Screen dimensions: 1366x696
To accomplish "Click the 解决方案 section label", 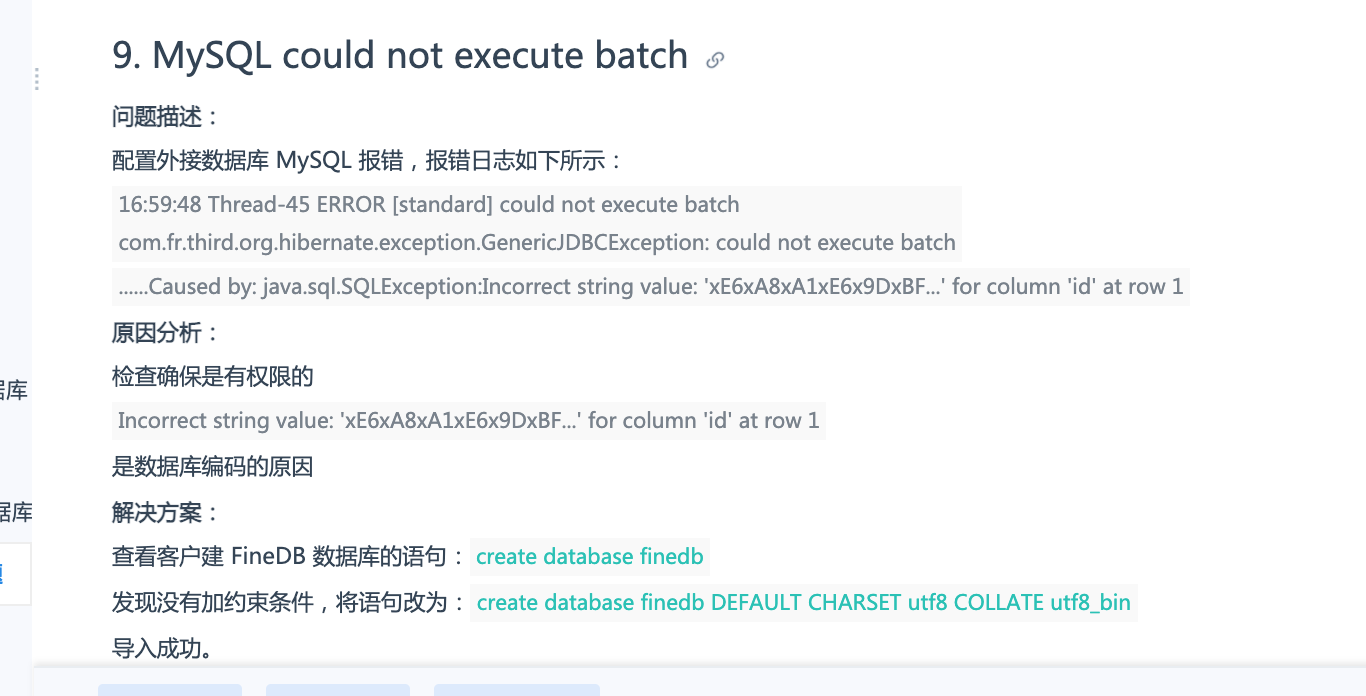I will 165,513.
